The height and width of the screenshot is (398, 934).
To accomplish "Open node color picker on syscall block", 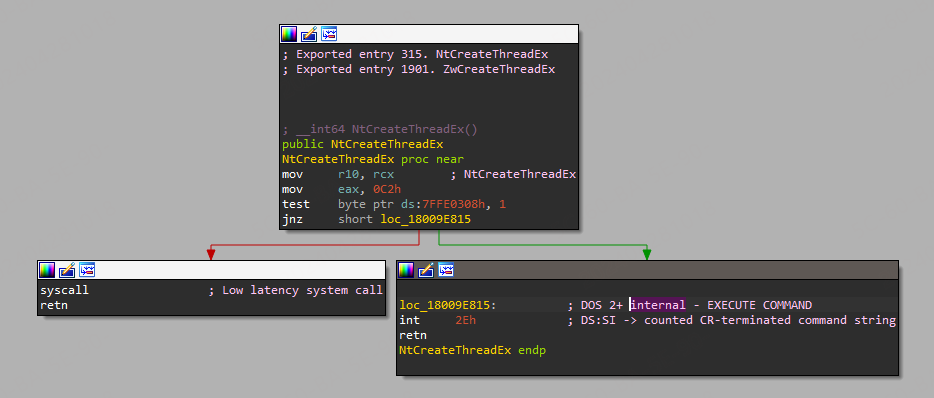I will (x=47, y=270).
